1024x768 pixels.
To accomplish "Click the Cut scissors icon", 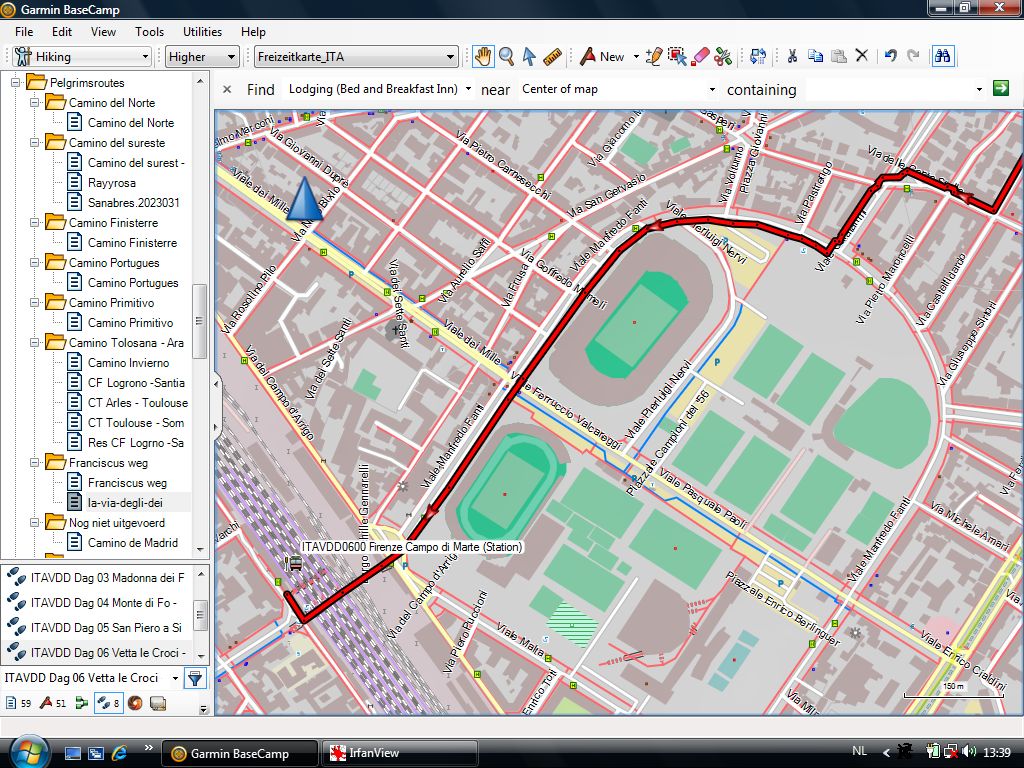I will coord(791,57).
